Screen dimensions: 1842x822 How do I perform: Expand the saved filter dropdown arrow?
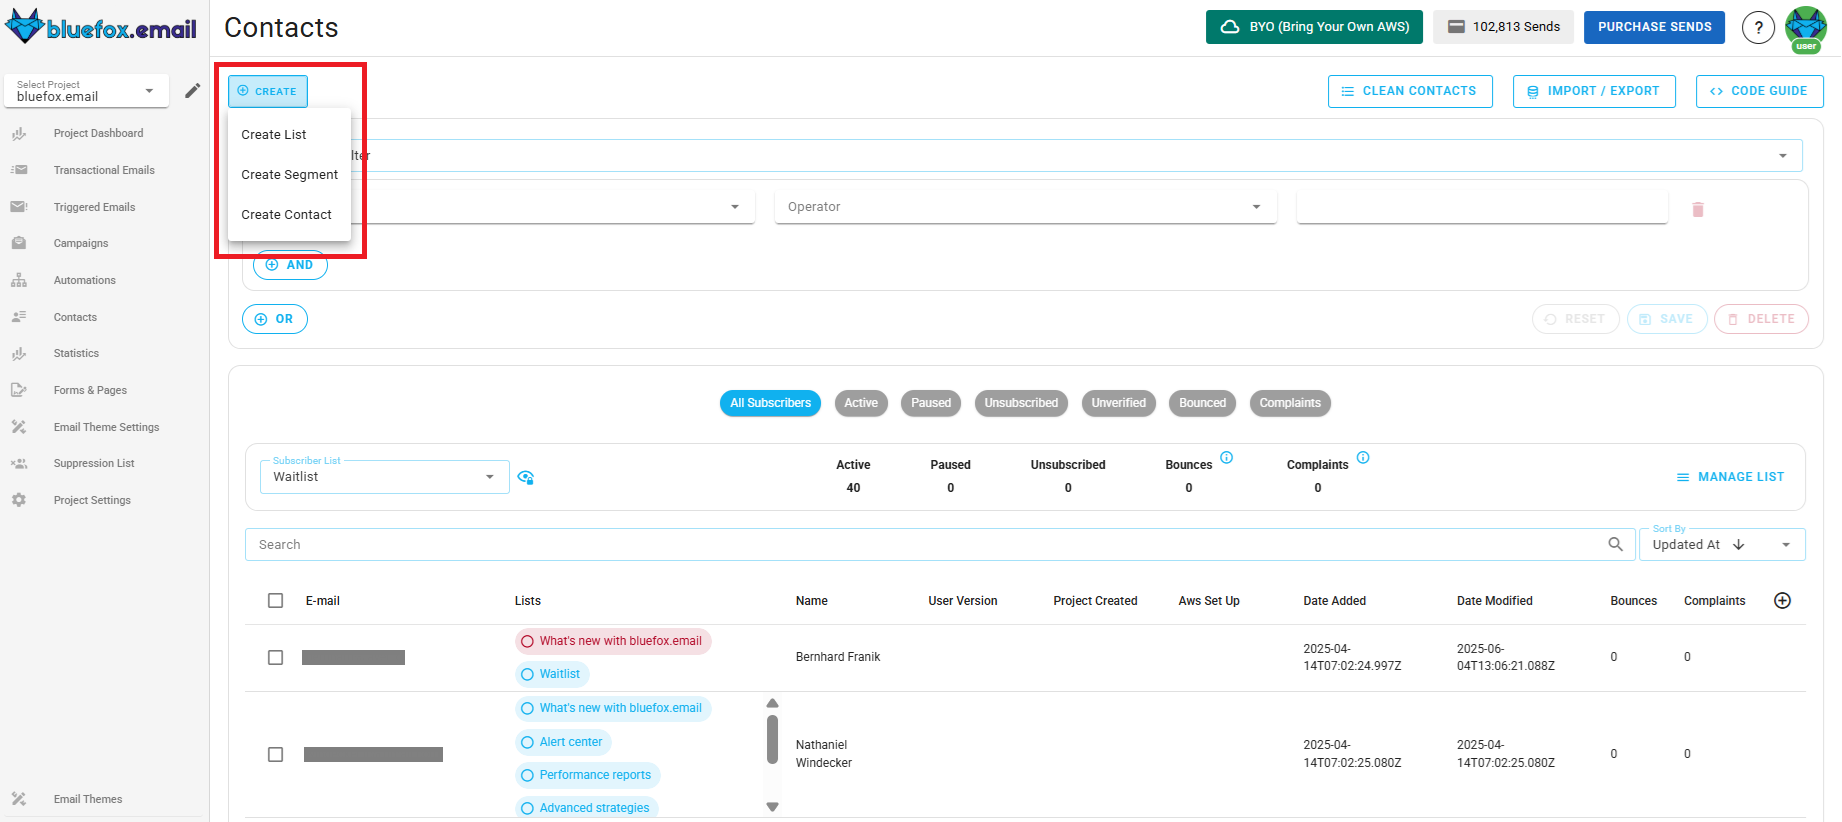click(1782, 156)
